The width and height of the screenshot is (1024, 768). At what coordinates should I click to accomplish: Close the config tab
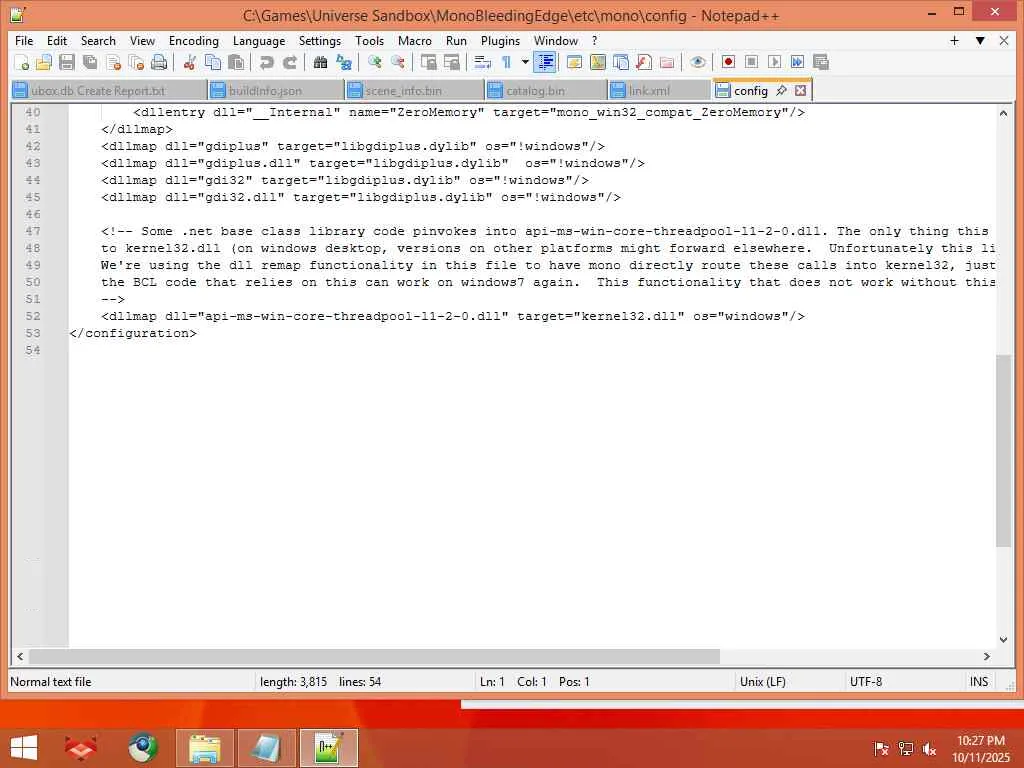[x=801, y=91]
